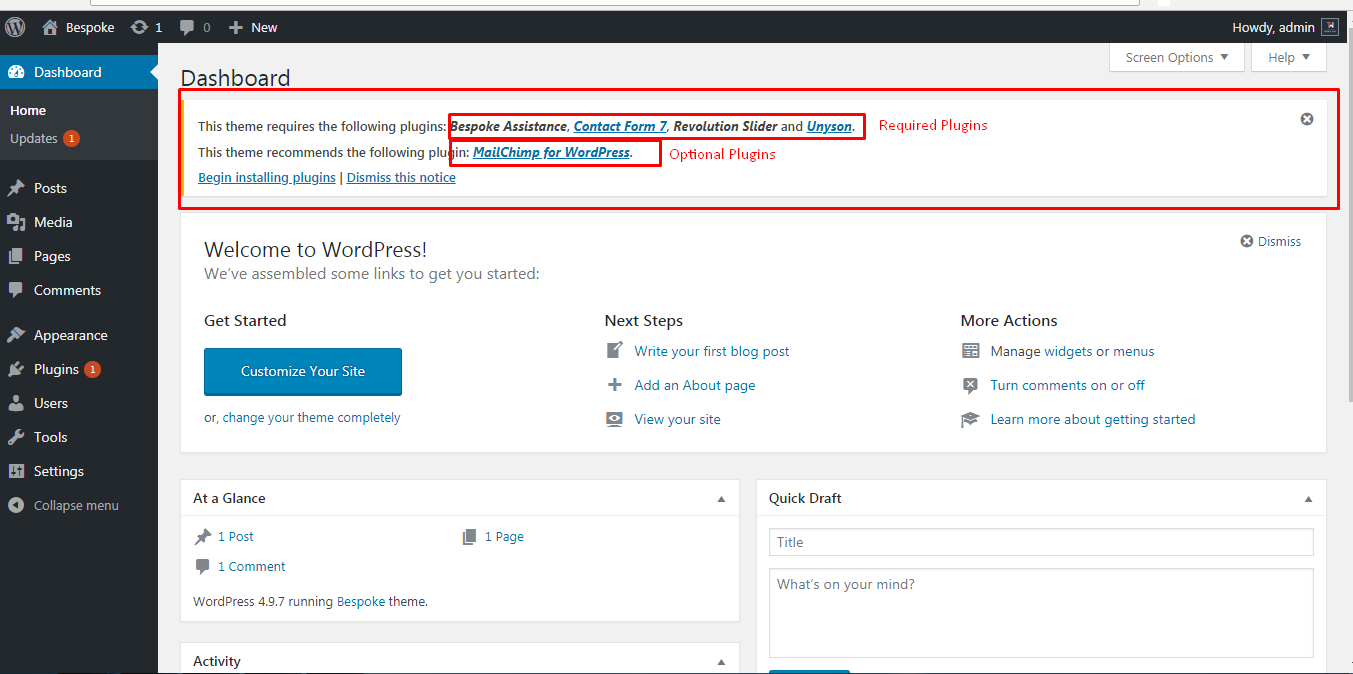Click the updates refresh icon in admin bar
Image resolution: width=1353 pixels, height=674 pixels.
(139, 27)
